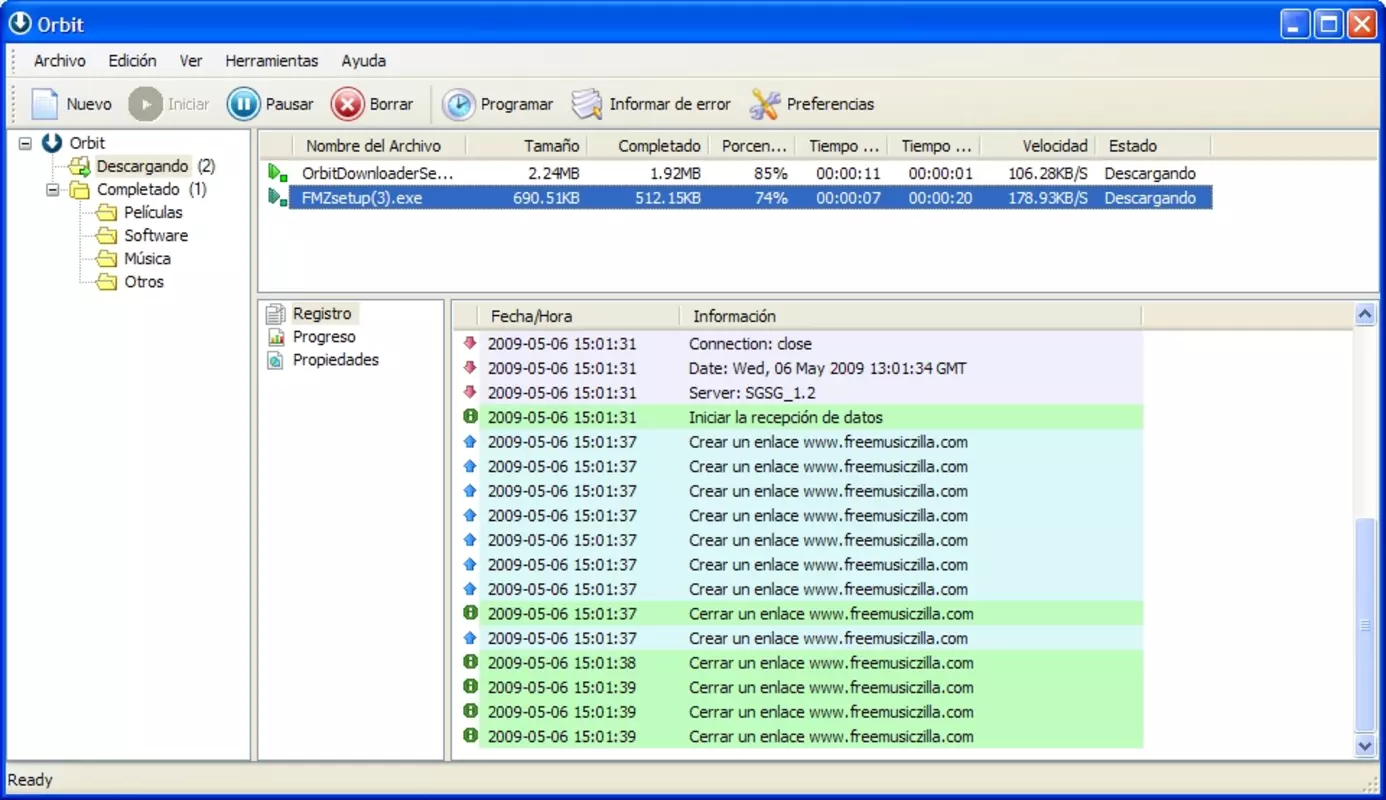Select the Software category
The image size is (1386, 800).
156,236
